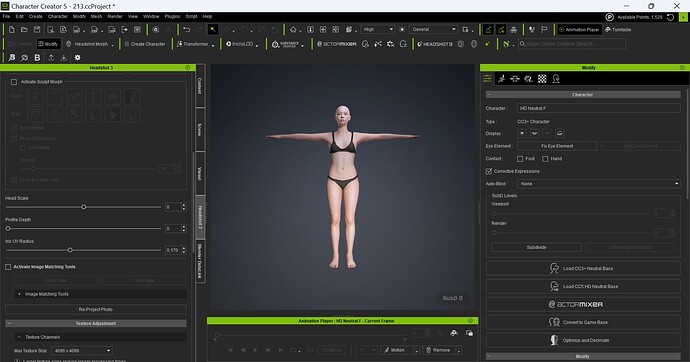Click the Fix Eye Element button
This screenshot has height=362, width=690.
[x=557, y=146]
